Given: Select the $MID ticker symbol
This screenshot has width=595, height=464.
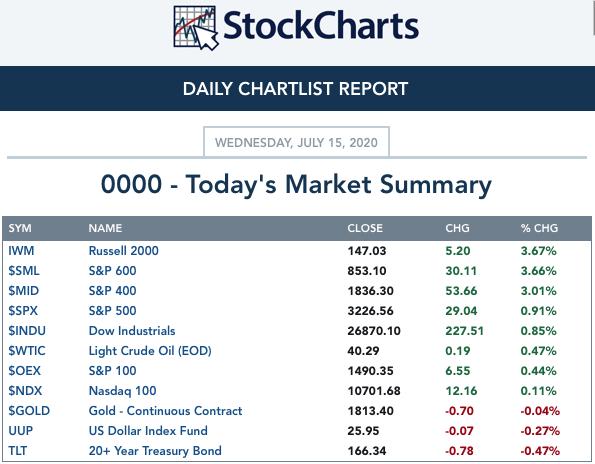Looking at the screenshot, I should tap(24, 291).
